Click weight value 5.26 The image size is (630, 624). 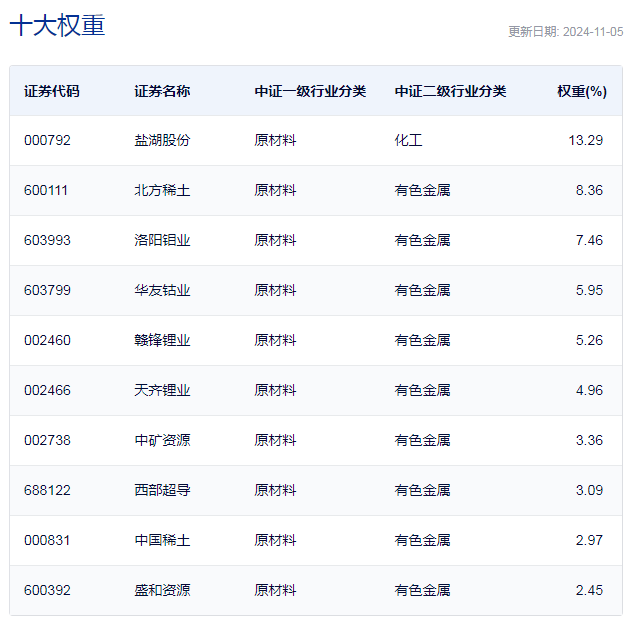tap(589, 340)
